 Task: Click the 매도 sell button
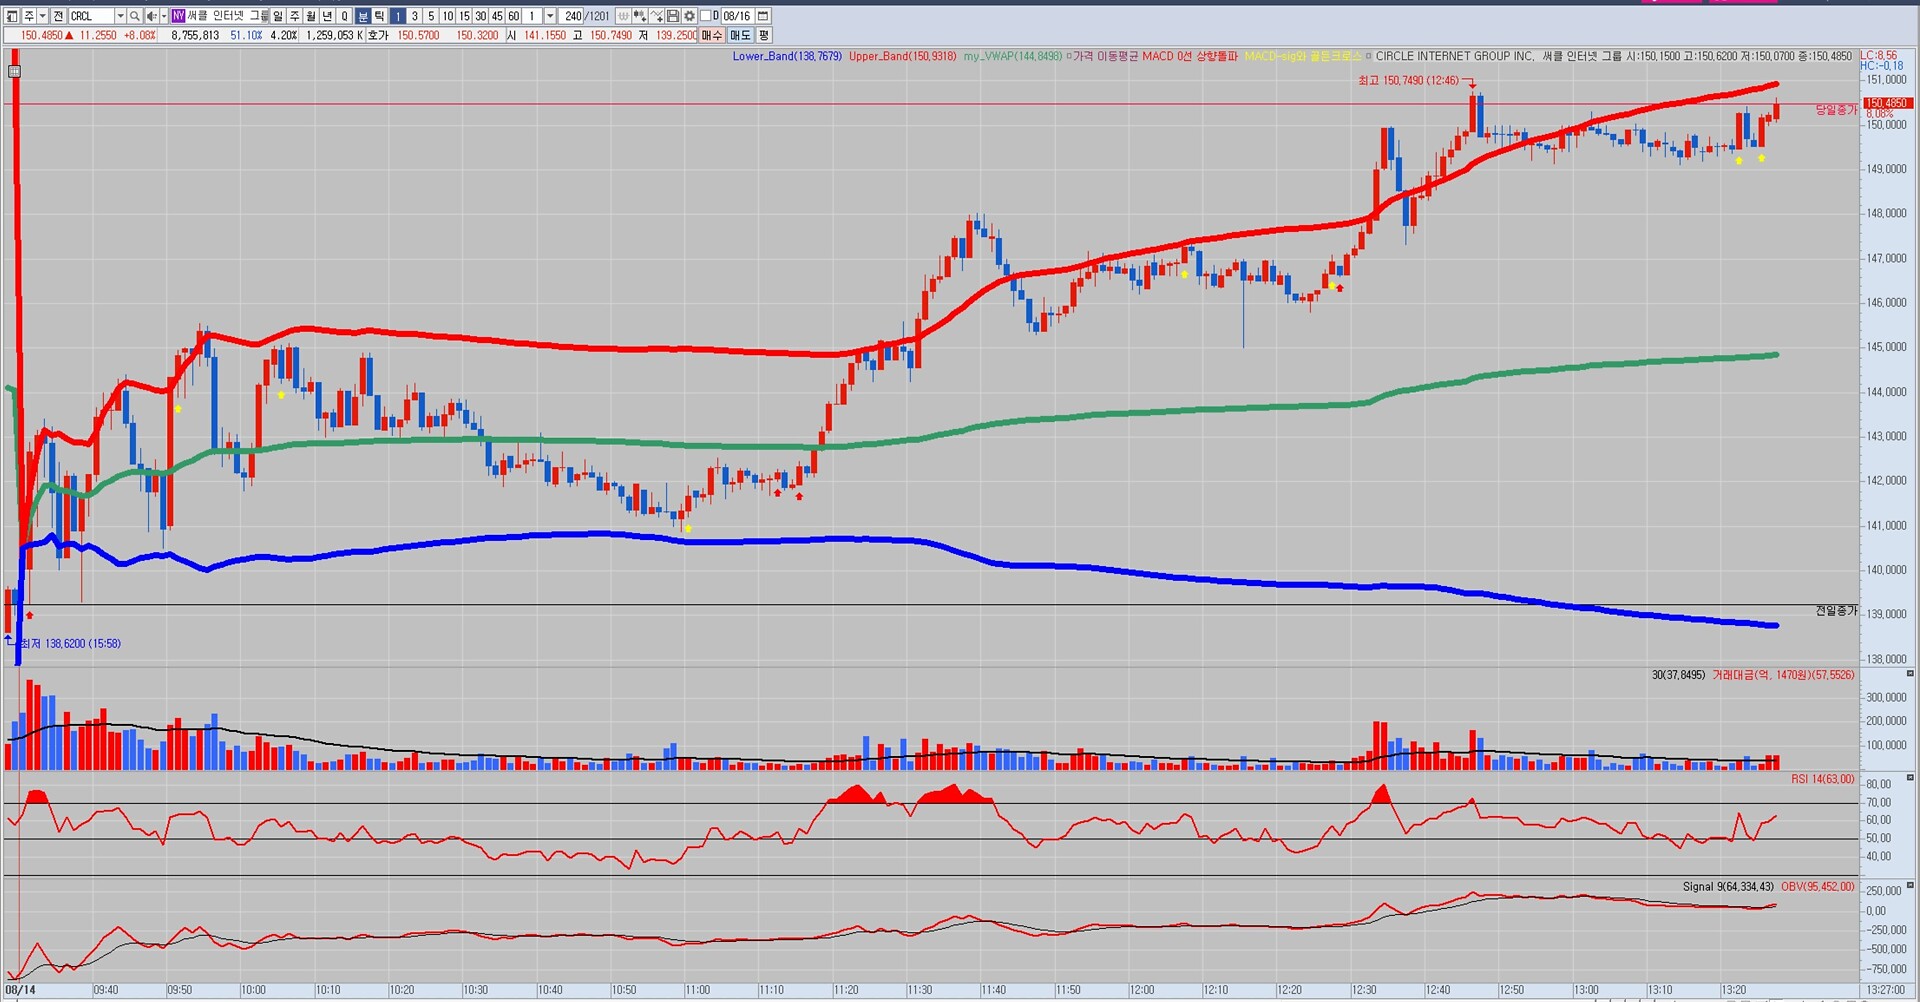pyautogui.click(x=740, y=35)
